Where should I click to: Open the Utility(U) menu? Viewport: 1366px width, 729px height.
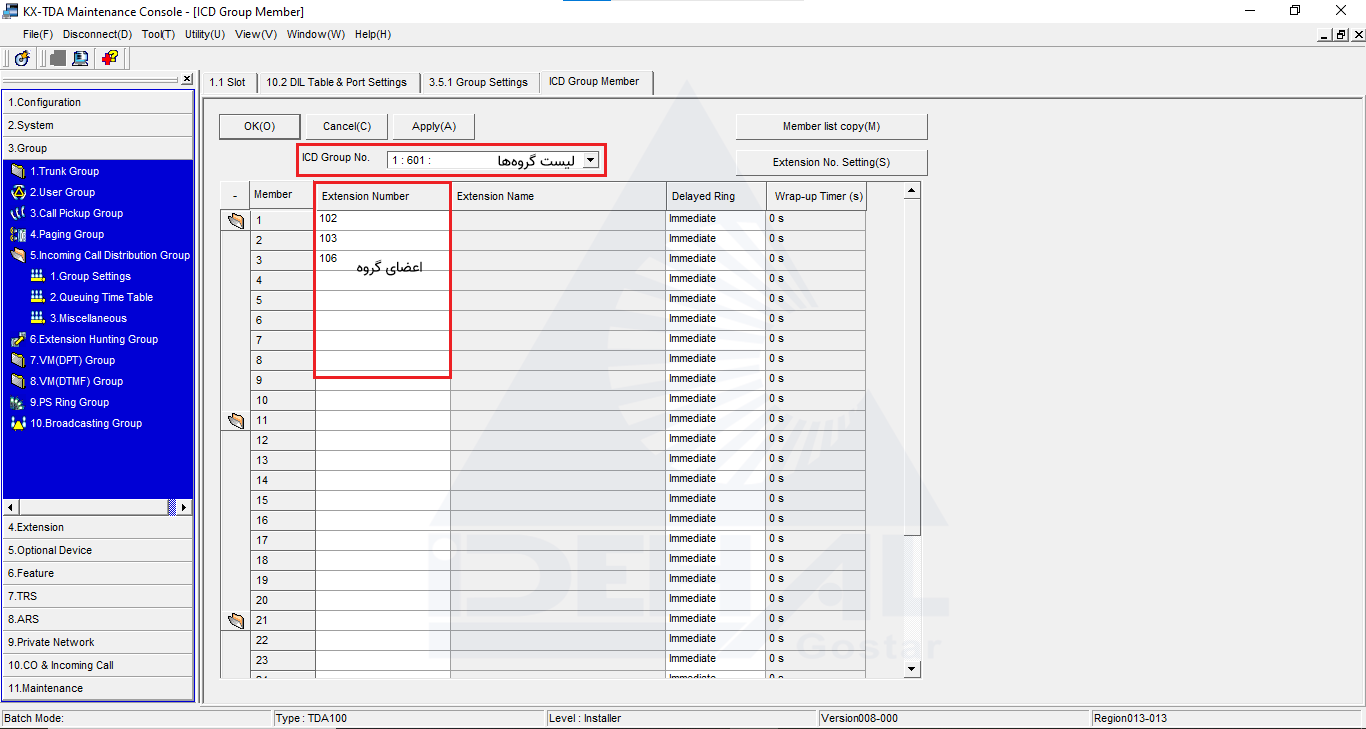point(205,34)
